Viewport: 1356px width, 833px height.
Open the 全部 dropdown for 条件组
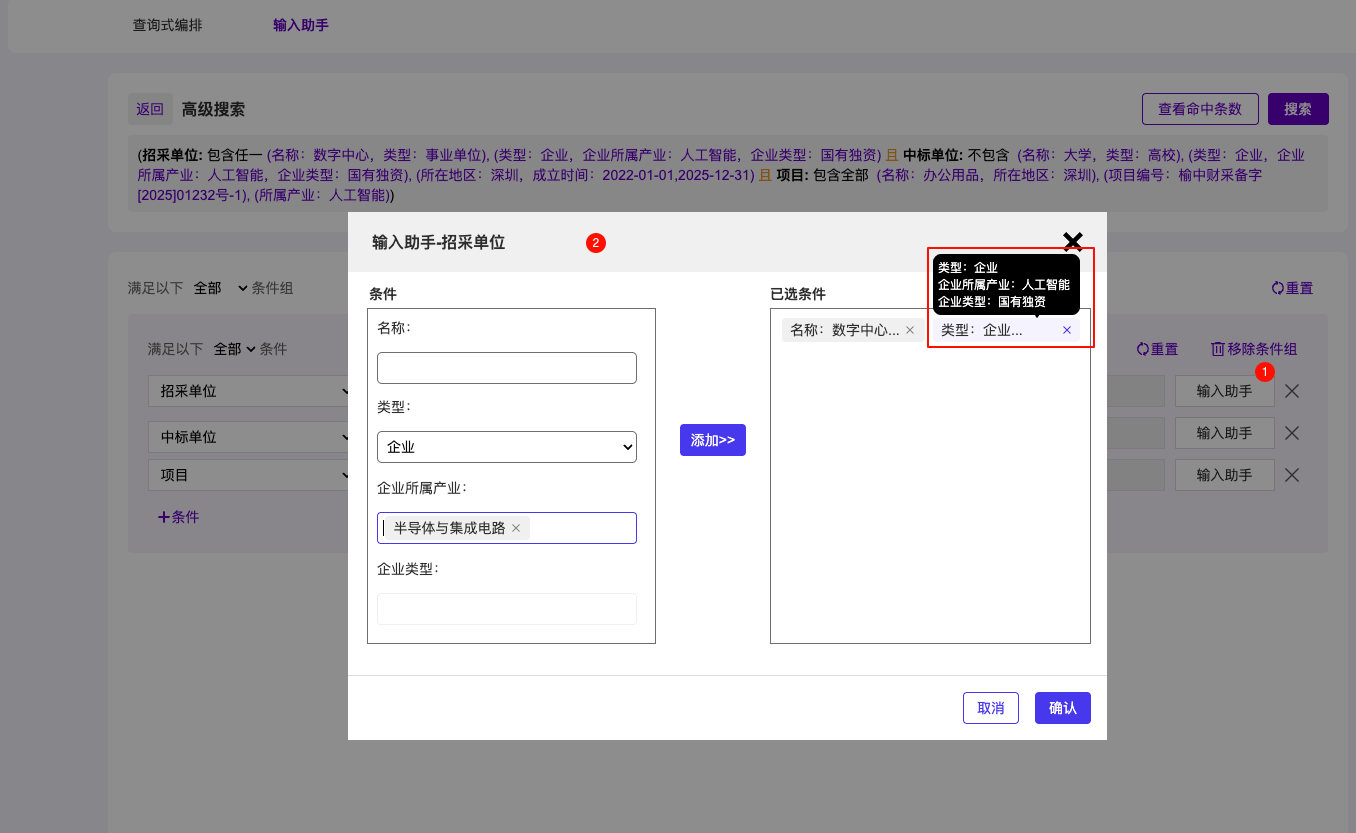tap(219, 288)
